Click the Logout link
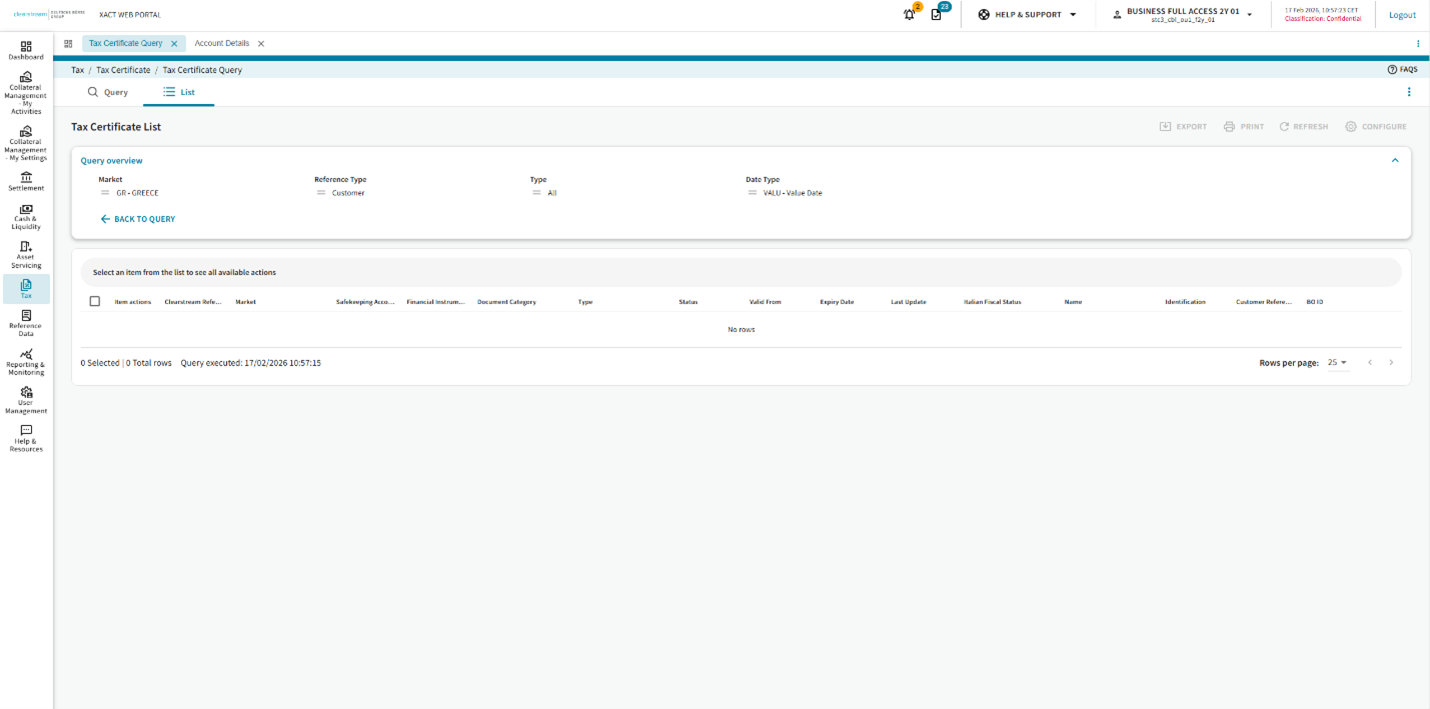Viewport: 1430px width, 709px height. (x=1402, y=15)
